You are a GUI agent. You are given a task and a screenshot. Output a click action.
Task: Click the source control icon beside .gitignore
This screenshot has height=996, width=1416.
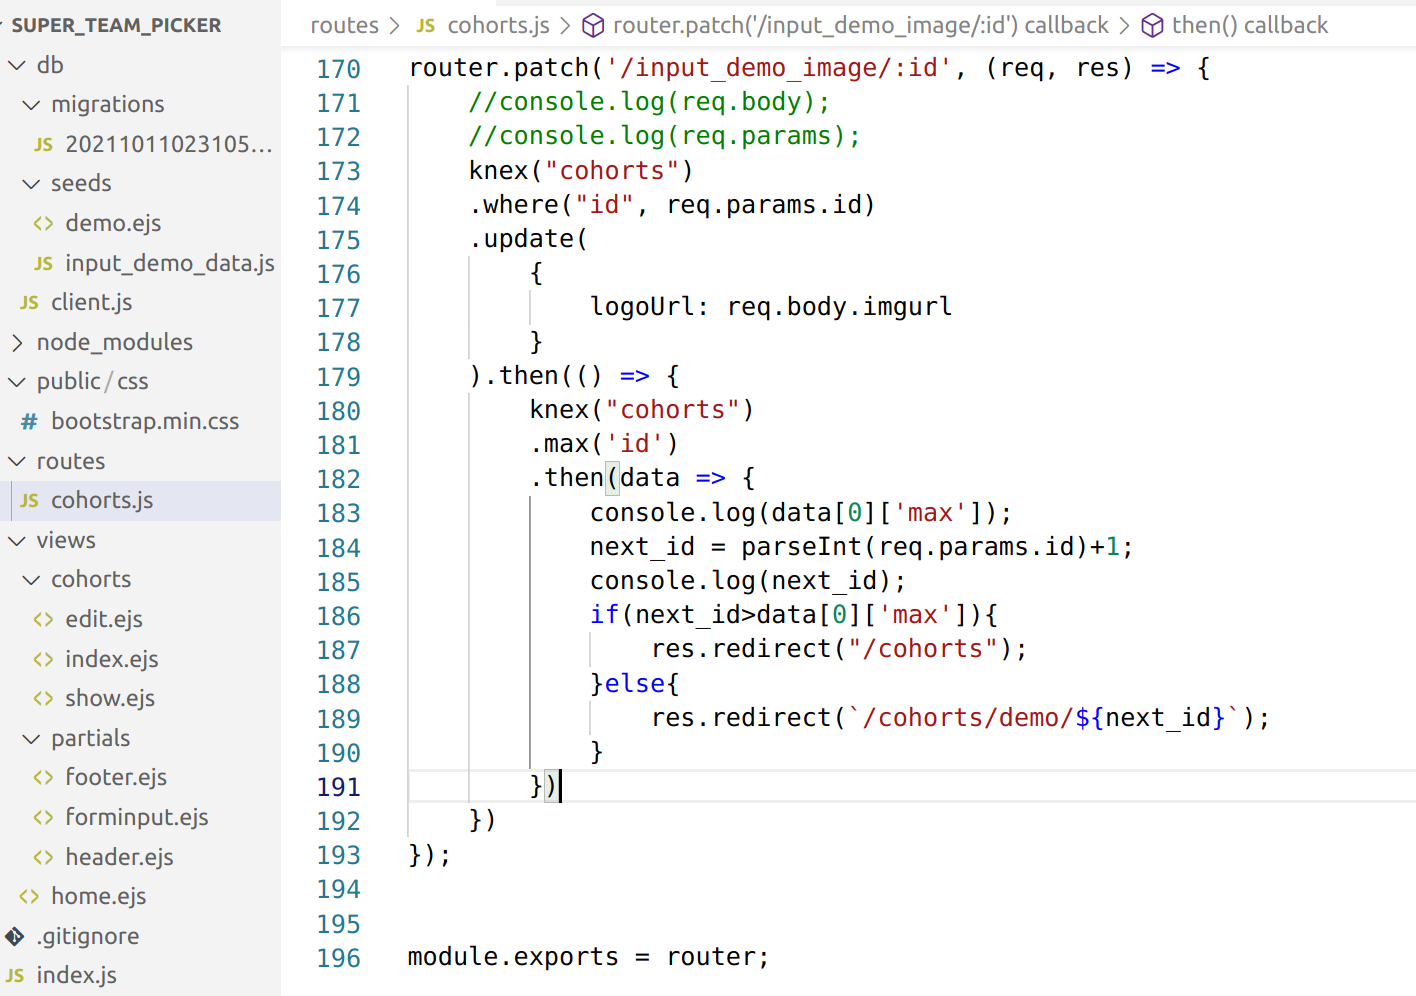coord(15,936)
